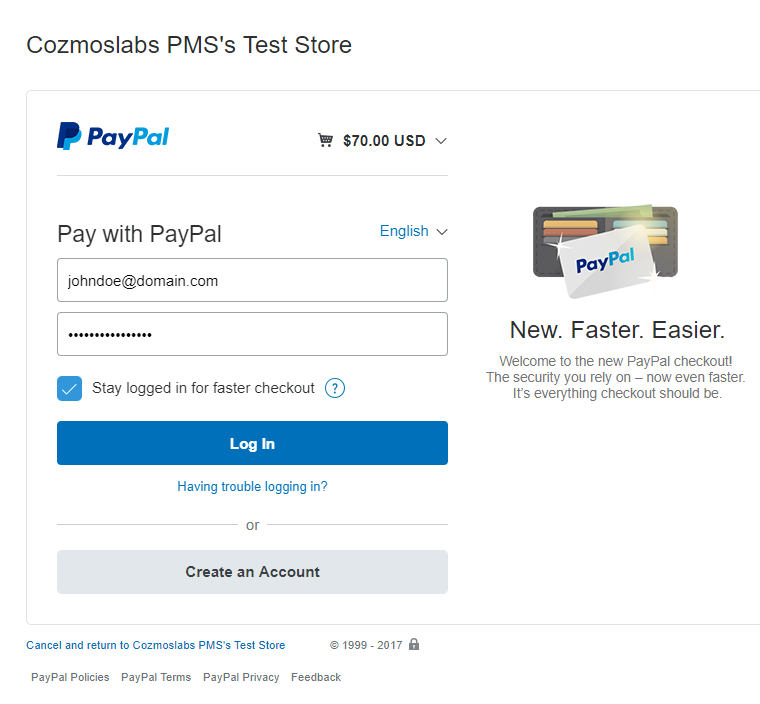Screen dimensions: 760x704
Task: Cancel and return to Cozmoslabs Test Store
Action: click(x=156, y=645)
